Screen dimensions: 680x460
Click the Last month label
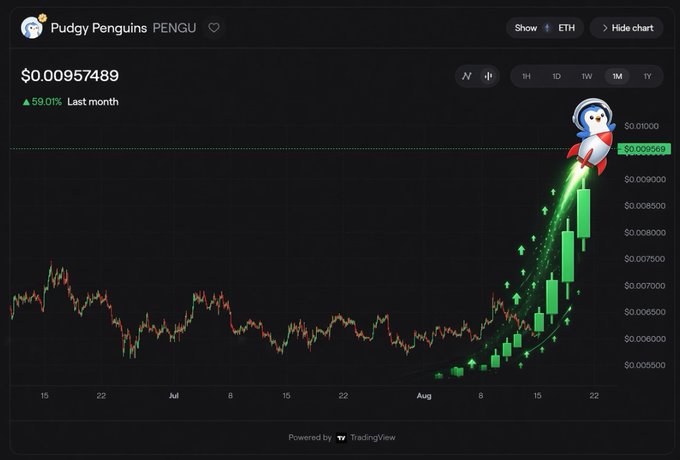pos(93,102)
